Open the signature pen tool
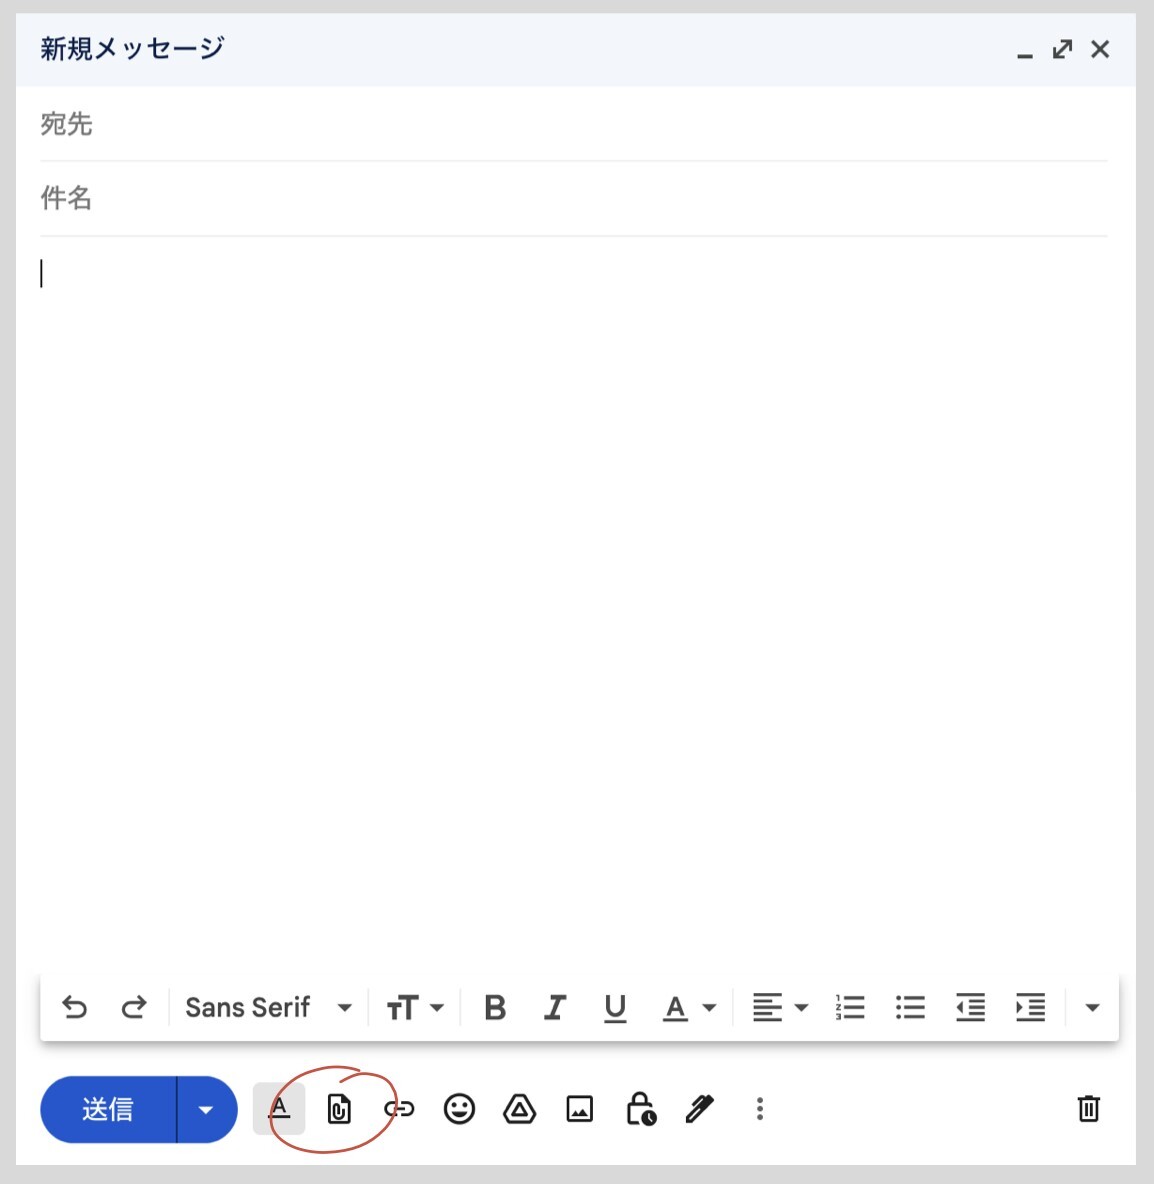This screenshot has height=1184, width=1154. coord(699,1109)
